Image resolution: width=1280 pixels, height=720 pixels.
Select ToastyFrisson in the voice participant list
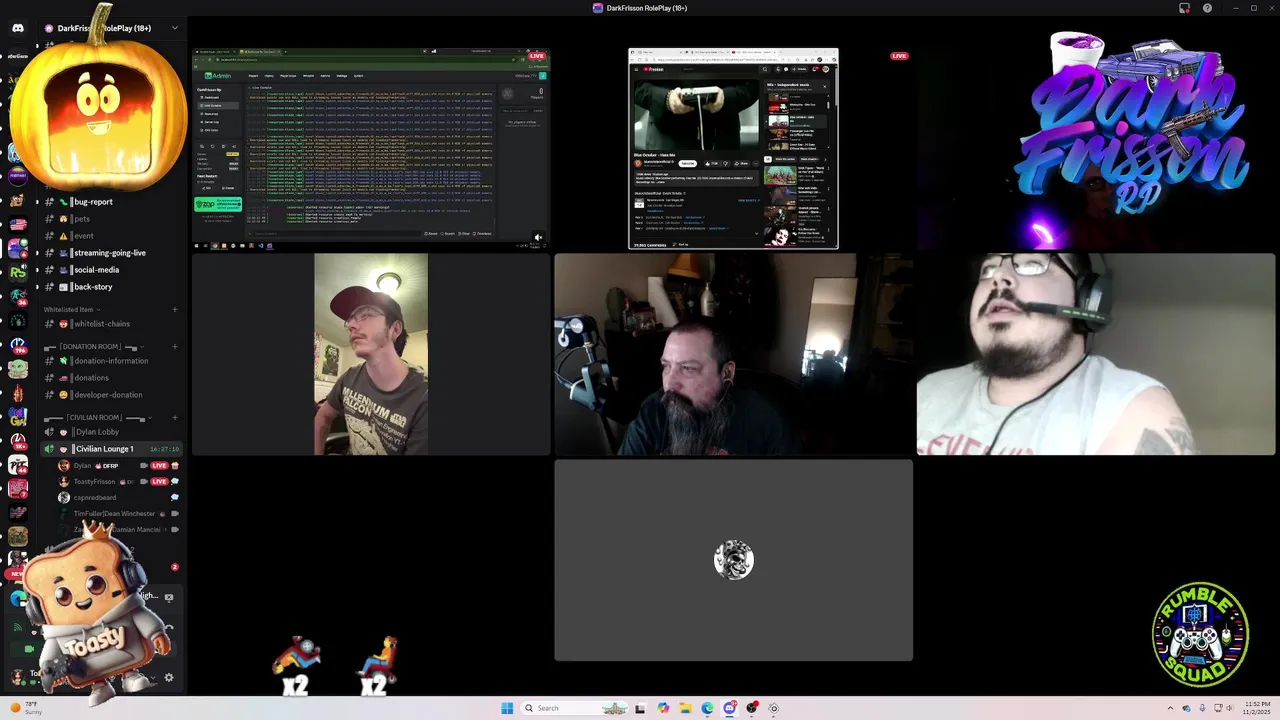(118, 482)
